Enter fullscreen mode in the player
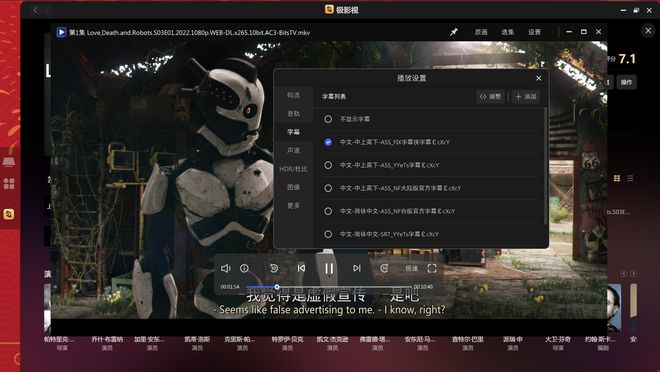The width and height of the screenshot is (660, 372). (432, 268)
